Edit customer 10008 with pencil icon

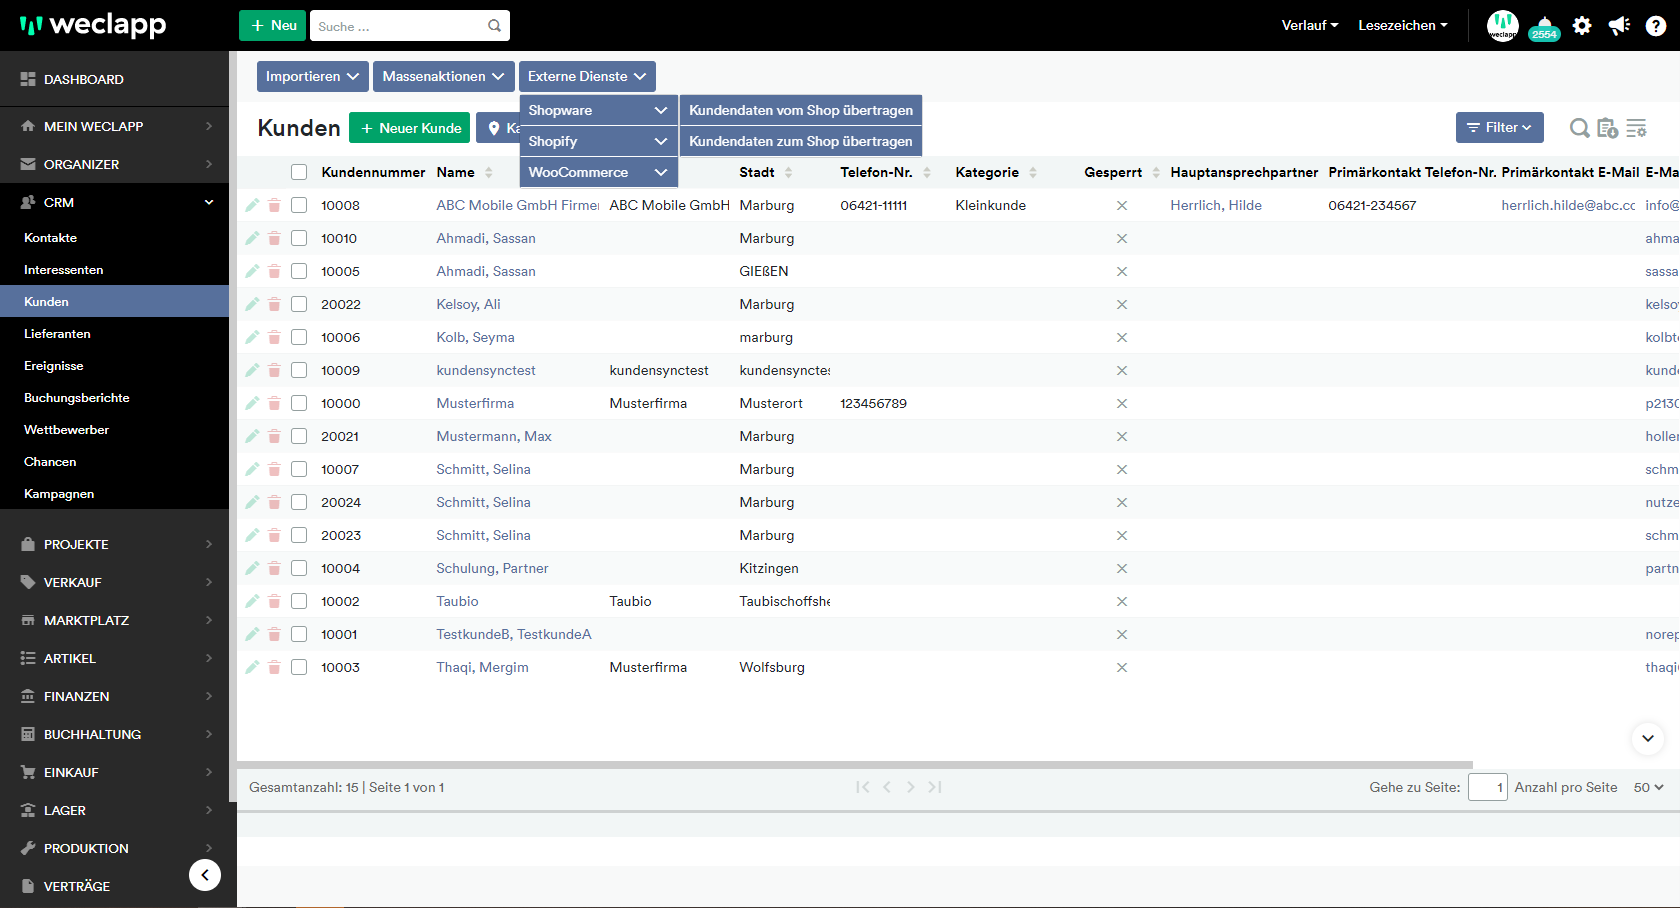(x=252, y=205)
